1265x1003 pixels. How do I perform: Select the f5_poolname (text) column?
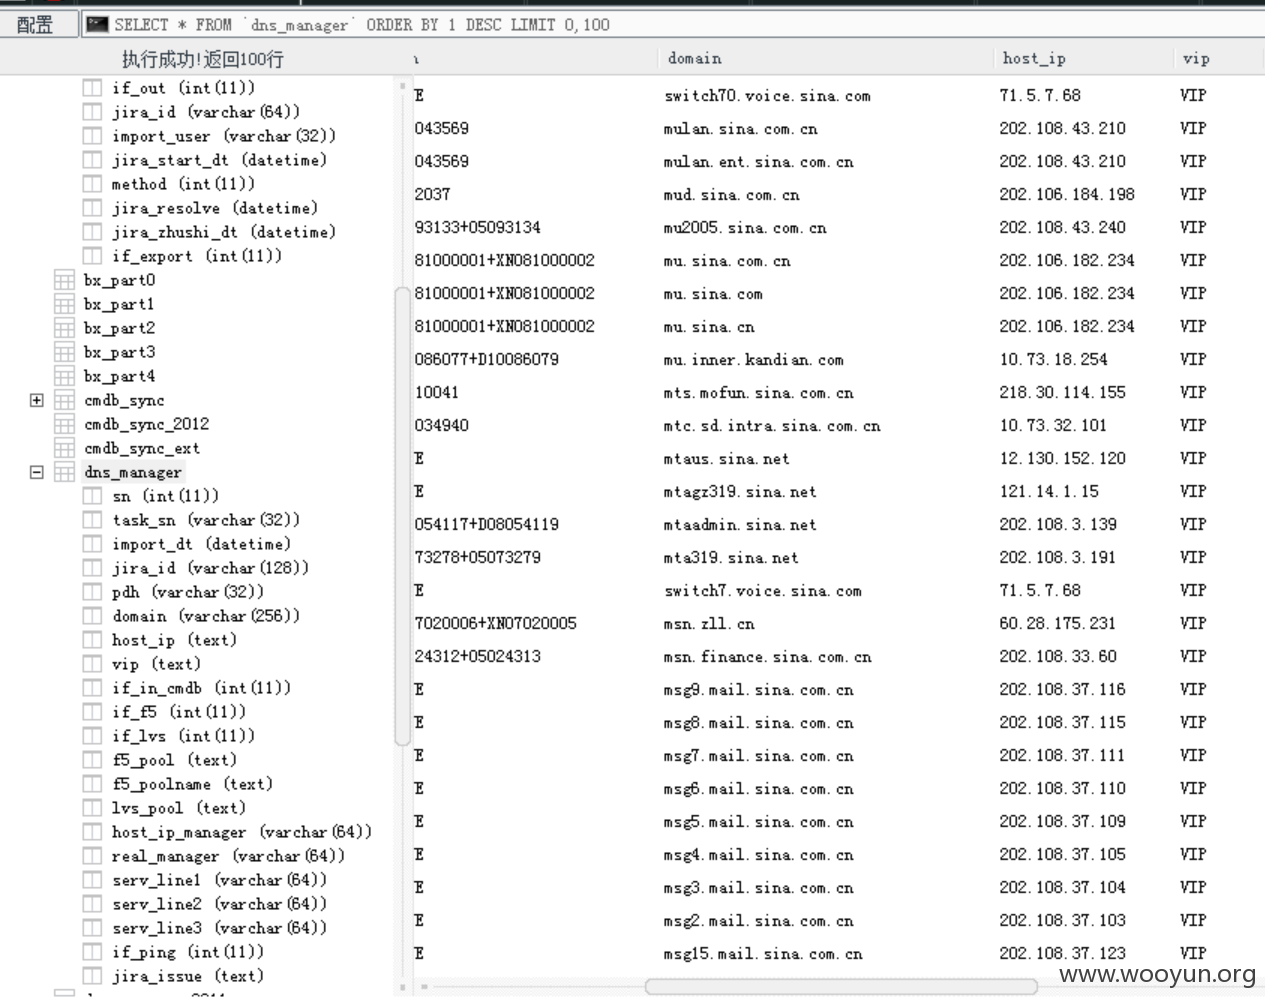(x=192, y=784)
